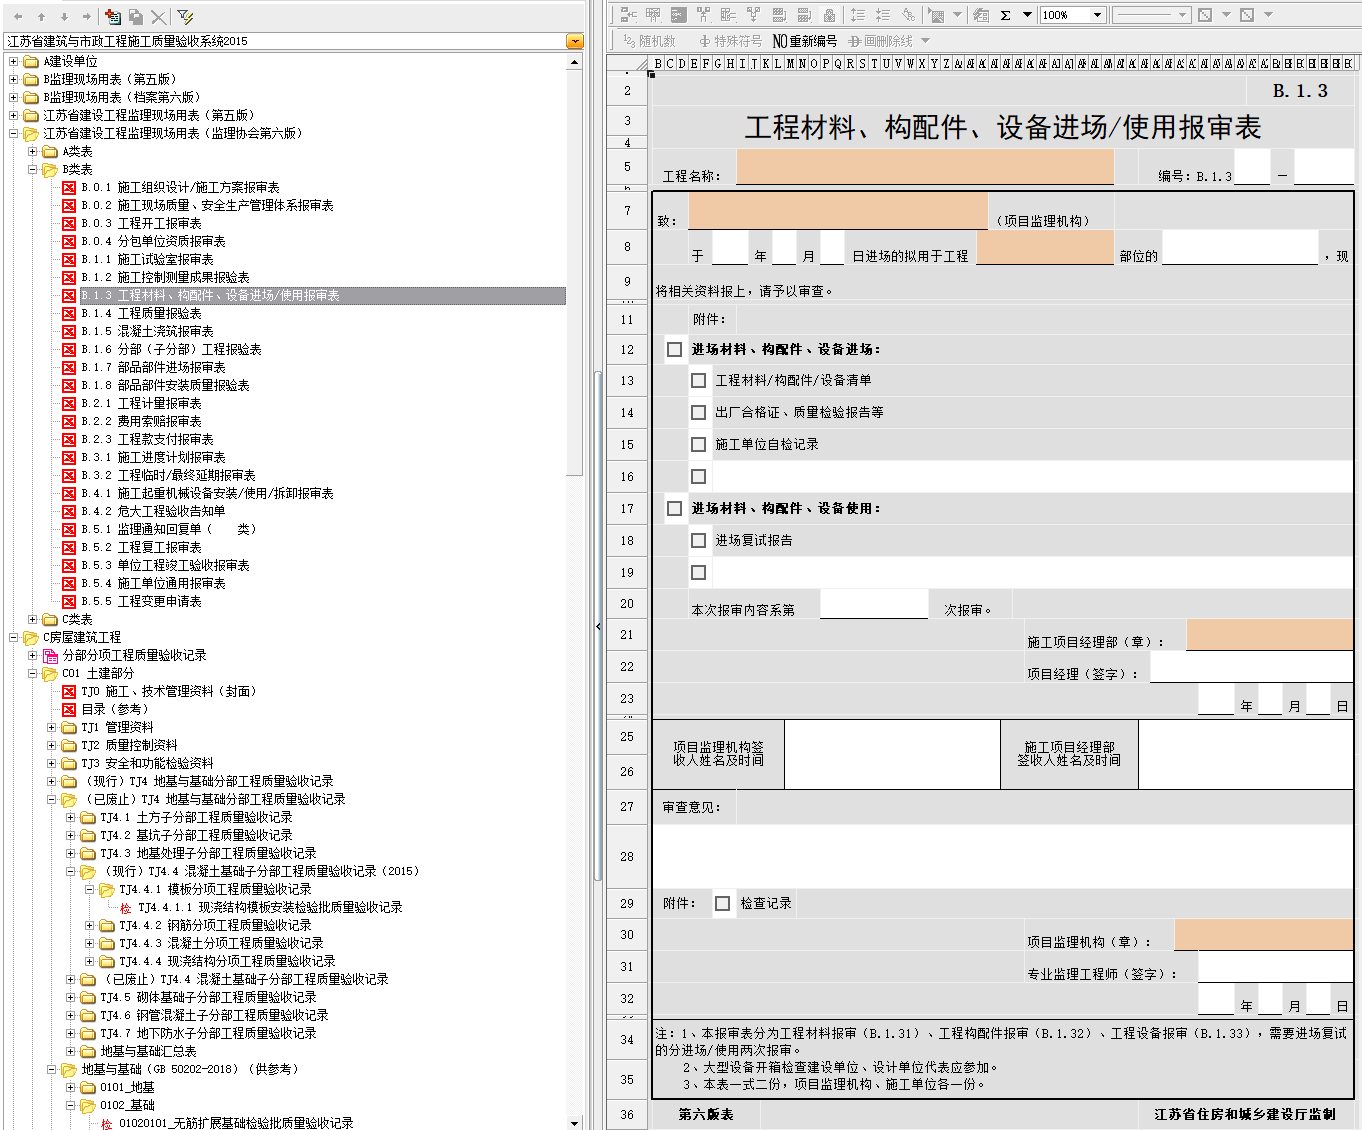The image size is (1362, 1130).
Task: Select TJ4.5 砌体基础子分部工程质量验收记录
Action: point(208,998)
